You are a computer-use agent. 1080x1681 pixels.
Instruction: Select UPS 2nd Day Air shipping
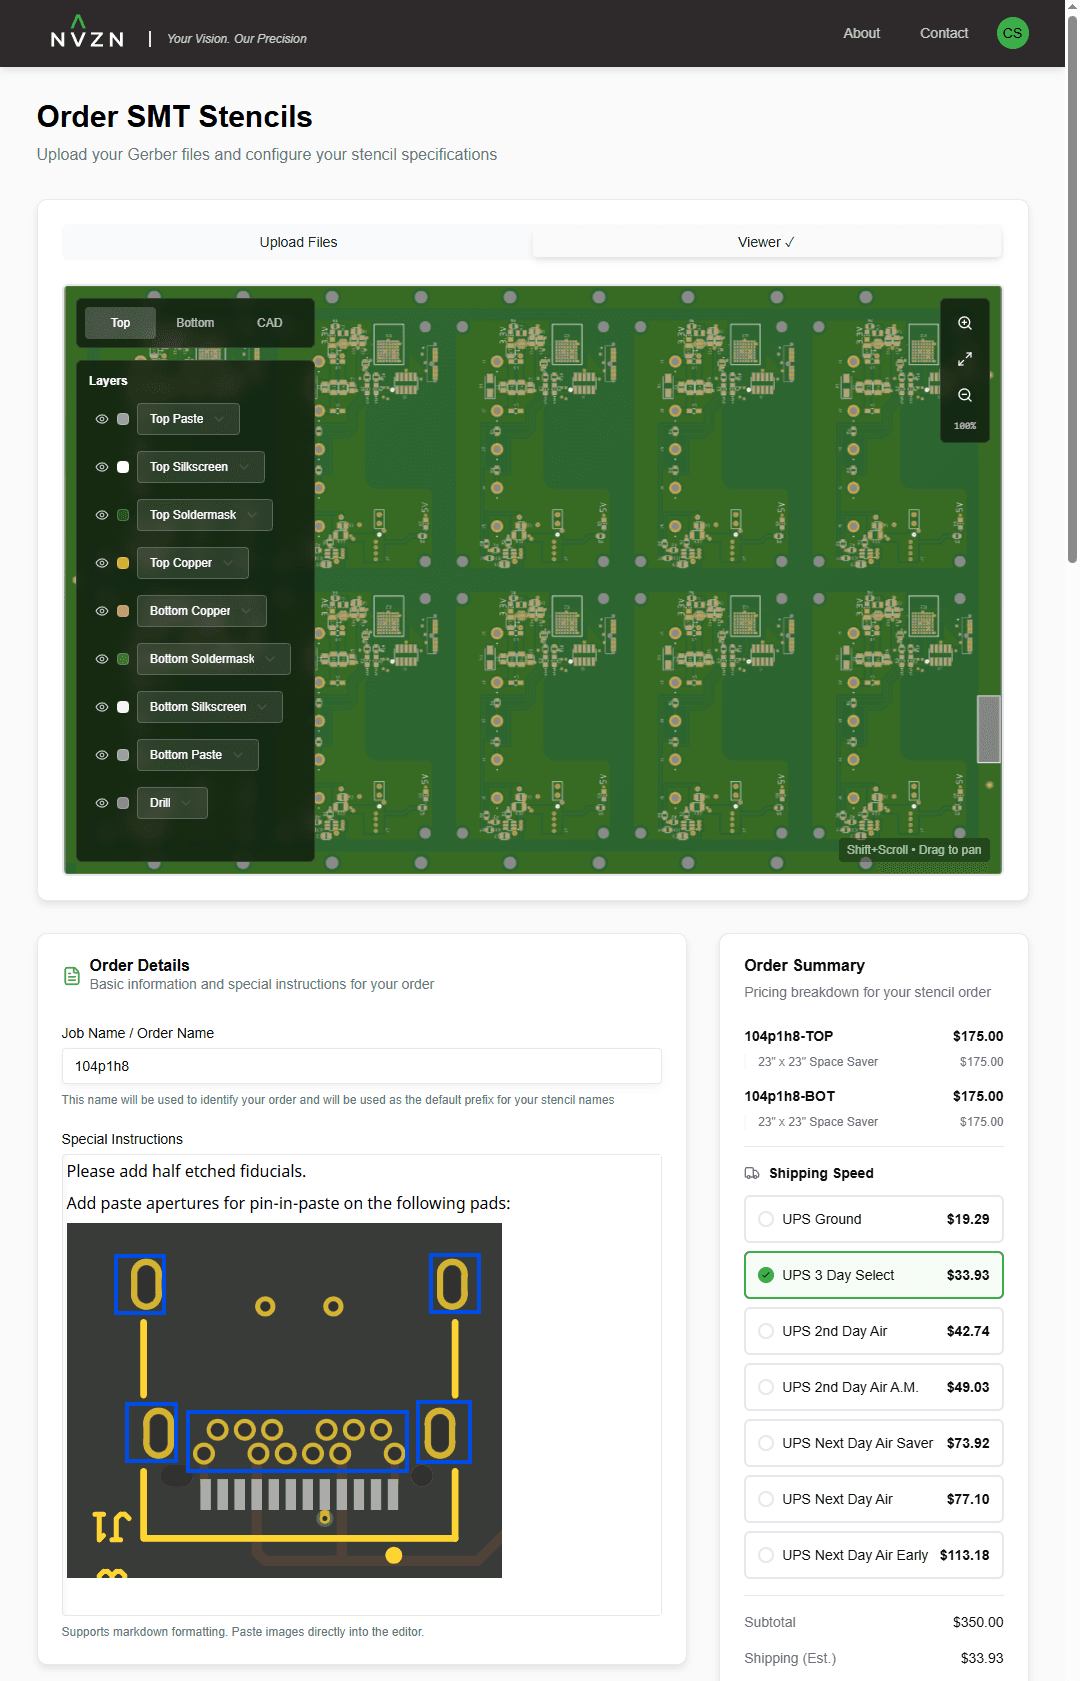[x=873, y=1331]
